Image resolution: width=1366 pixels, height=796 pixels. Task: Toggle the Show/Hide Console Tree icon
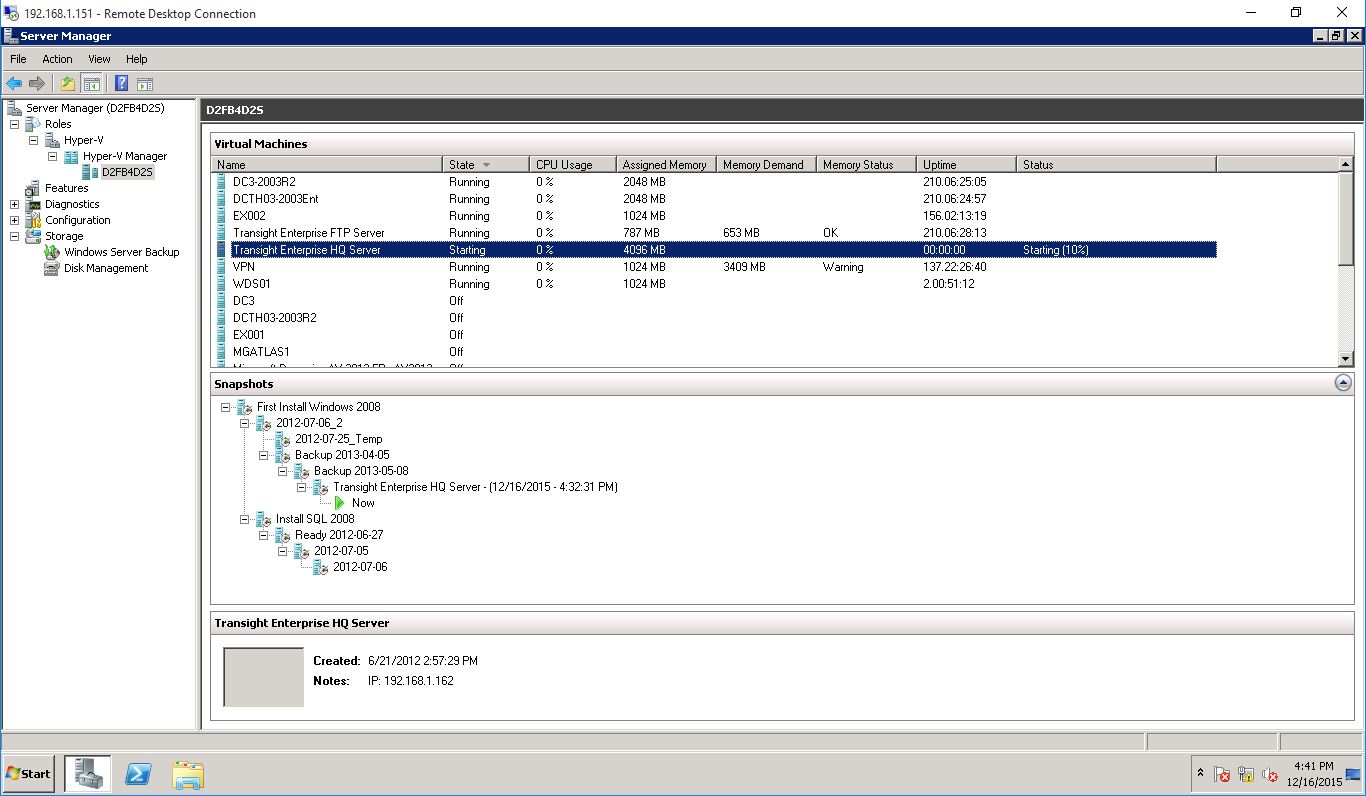click(91, 84)
